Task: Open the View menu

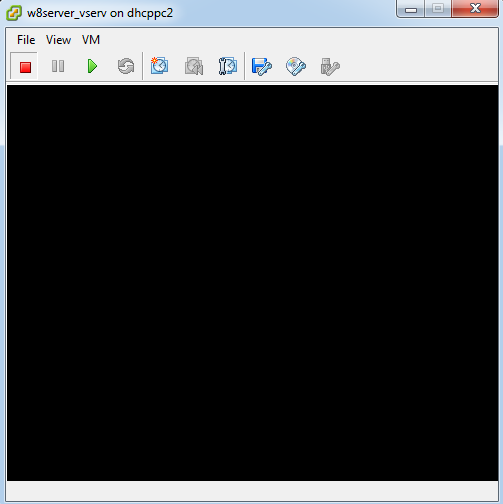Action: (x=58, y=40)
